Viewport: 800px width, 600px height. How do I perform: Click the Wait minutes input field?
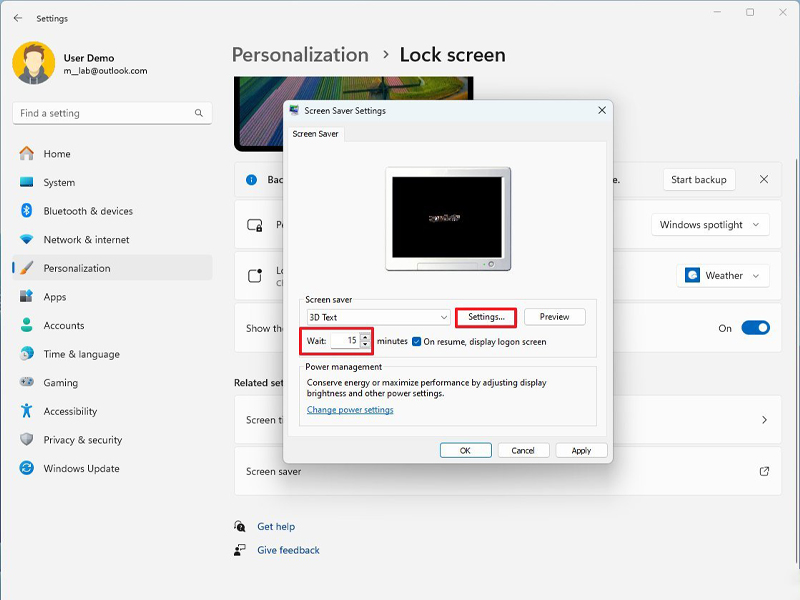345,340
